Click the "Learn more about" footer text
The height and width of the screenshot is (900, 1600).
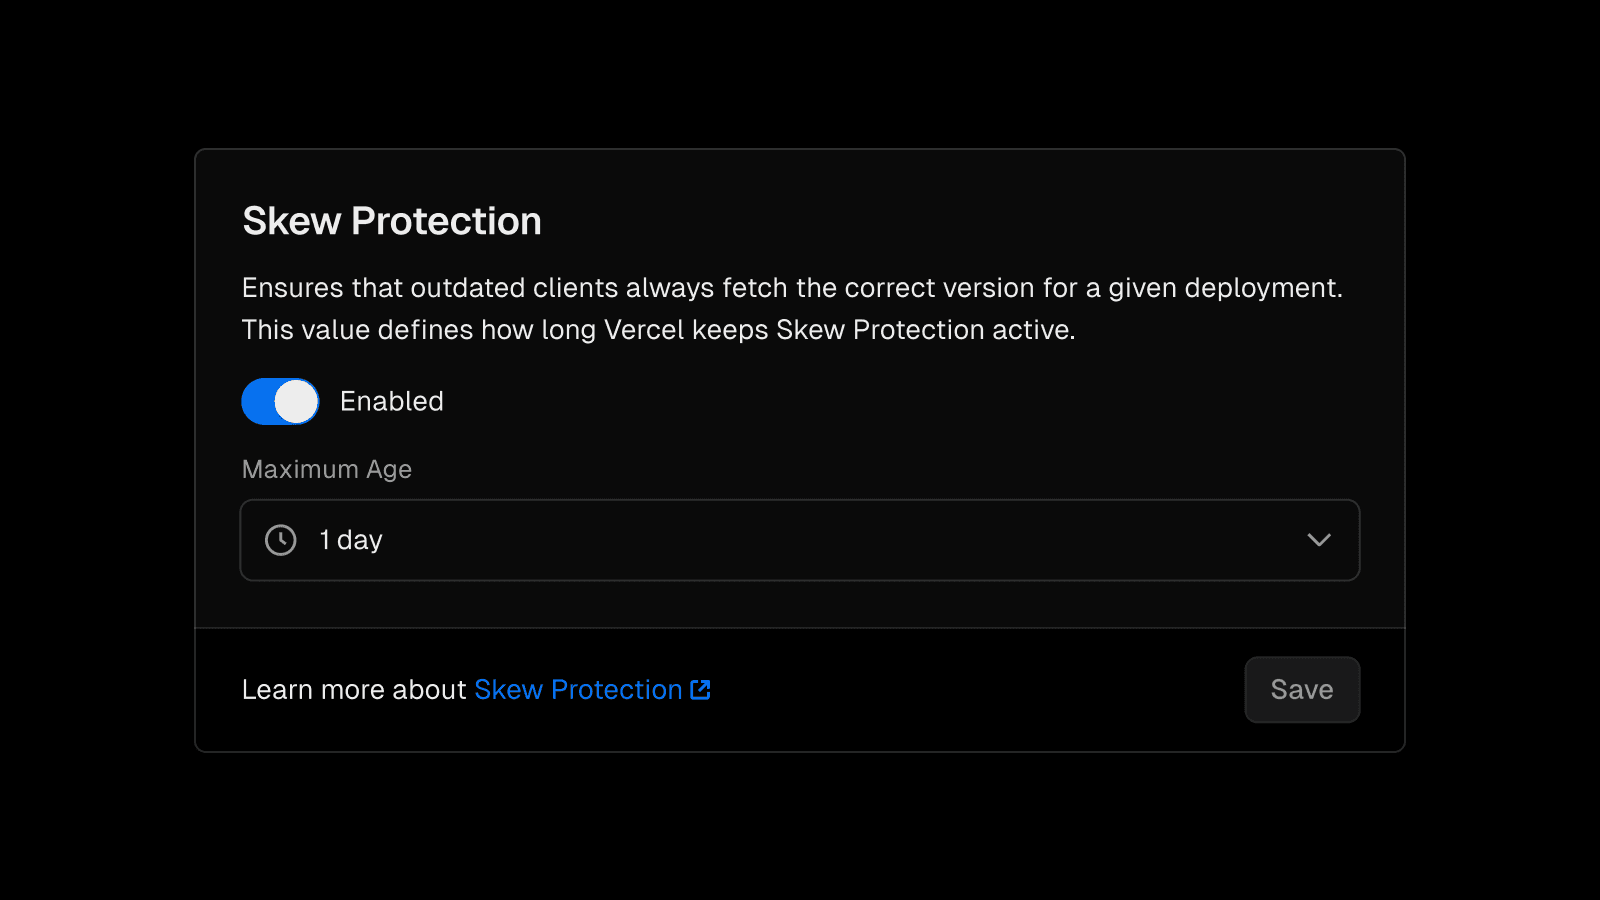[354, 690]
